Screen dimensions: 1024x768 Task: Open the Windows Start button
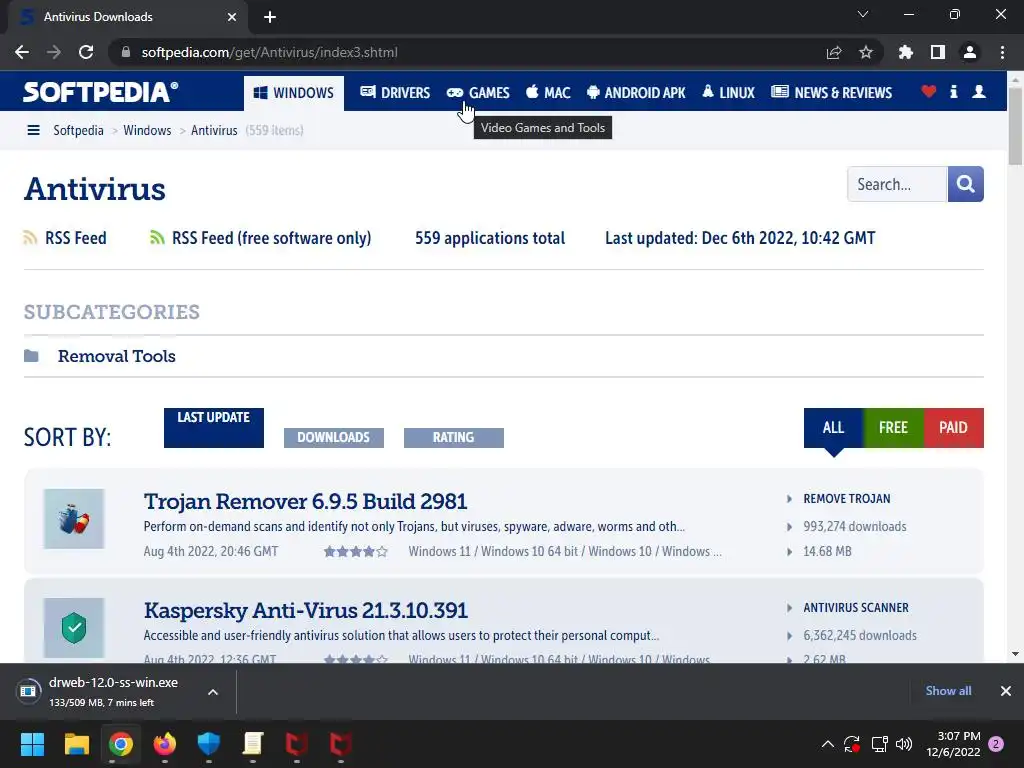click(x=33, y=744)
